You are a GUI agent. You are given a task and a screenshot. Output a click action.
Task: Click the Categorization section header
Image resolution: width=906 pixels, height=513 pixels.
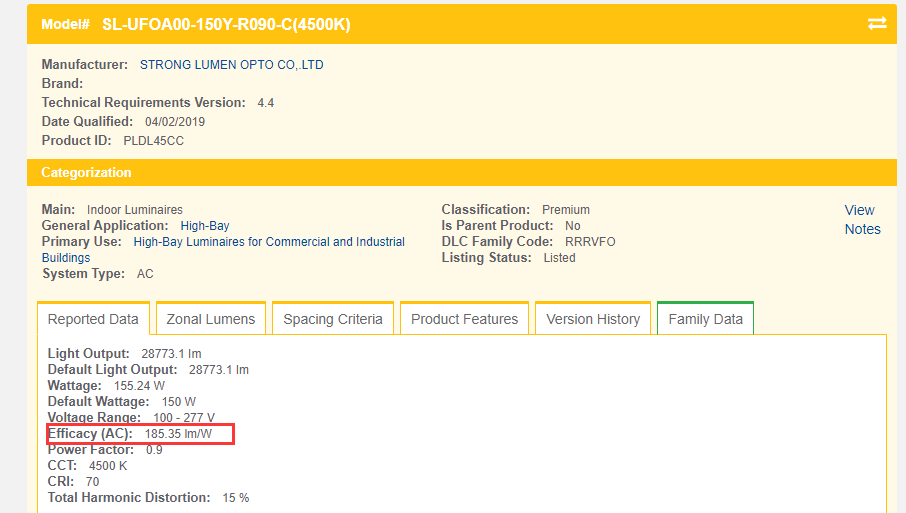[x=86, y=173]
